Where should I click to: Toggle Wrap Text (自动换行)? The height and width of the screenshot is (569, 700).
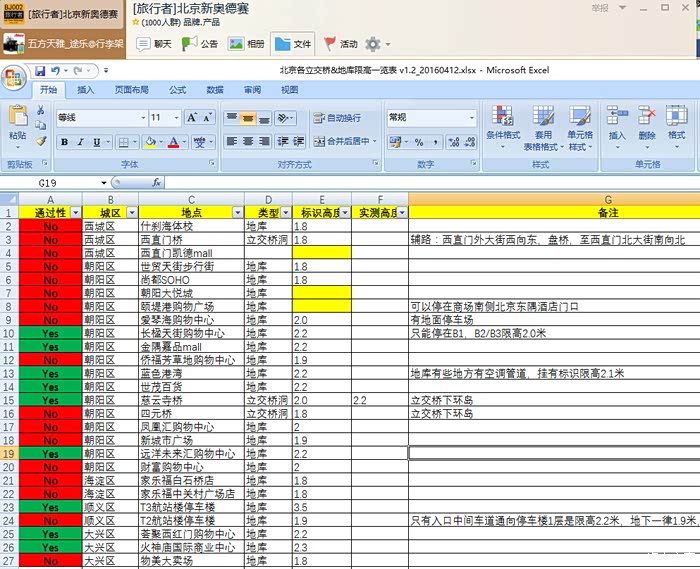[x=335, y=118]
